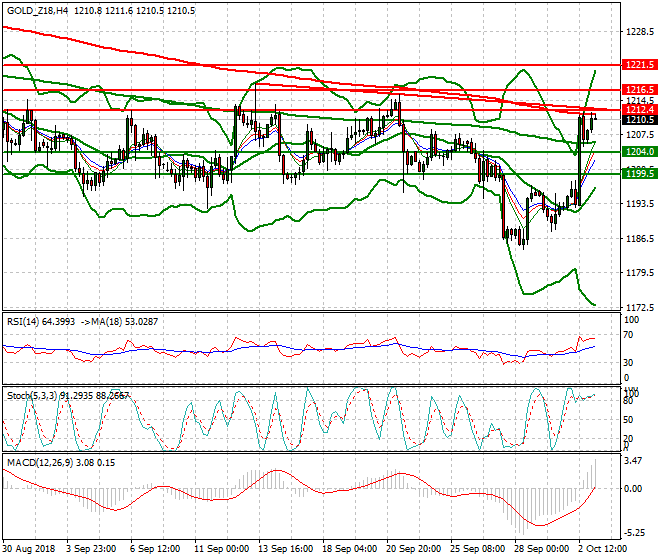Viewport: 660px width, 560px height.
Task: Click the 25 Sep 08:00 time label
Action: [478, 549]
